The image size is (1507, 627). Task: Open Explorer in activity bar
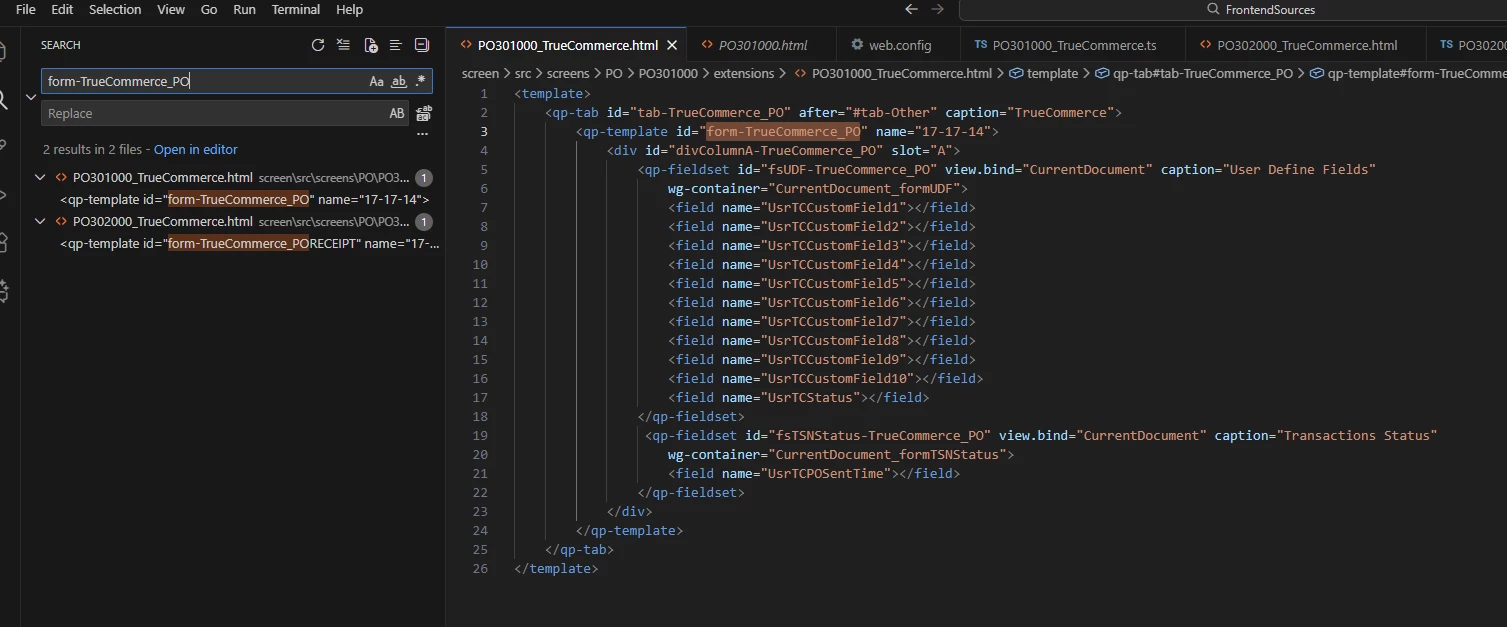coord(3,50)
